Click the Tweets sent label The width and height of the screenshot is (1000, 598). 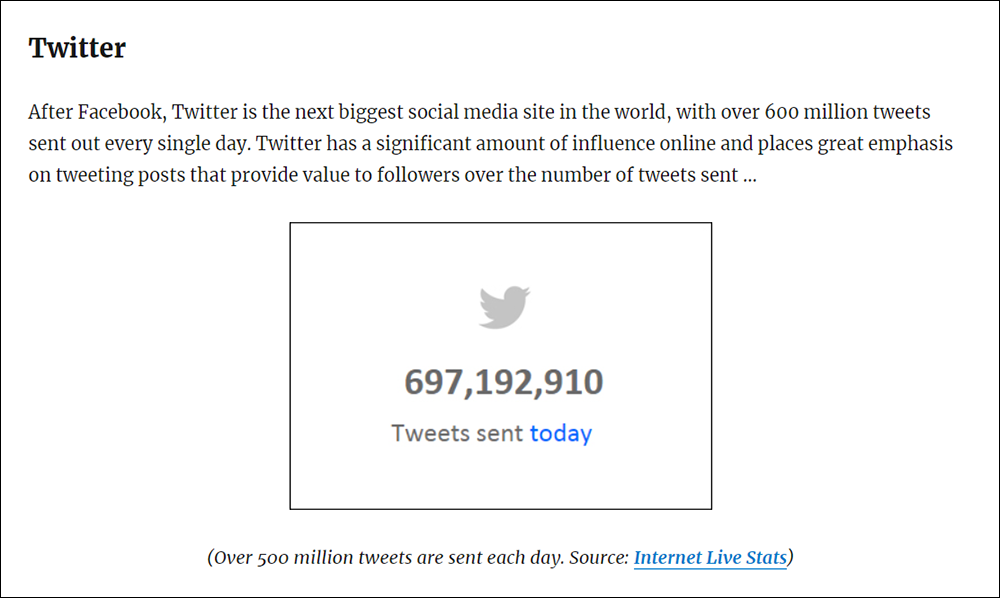point(457,434)
